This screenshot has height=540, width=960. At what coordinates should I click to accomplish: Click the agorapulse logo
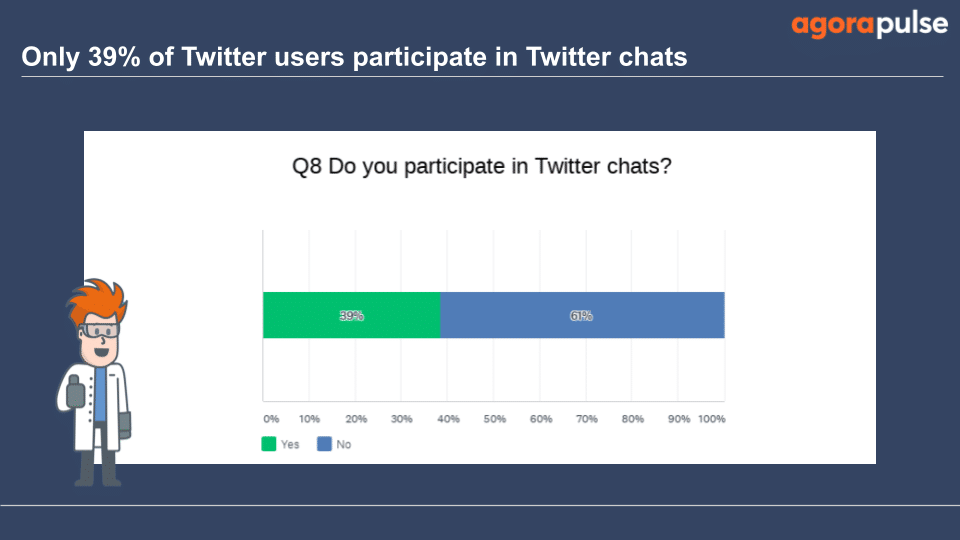click(x=869, y=25)
